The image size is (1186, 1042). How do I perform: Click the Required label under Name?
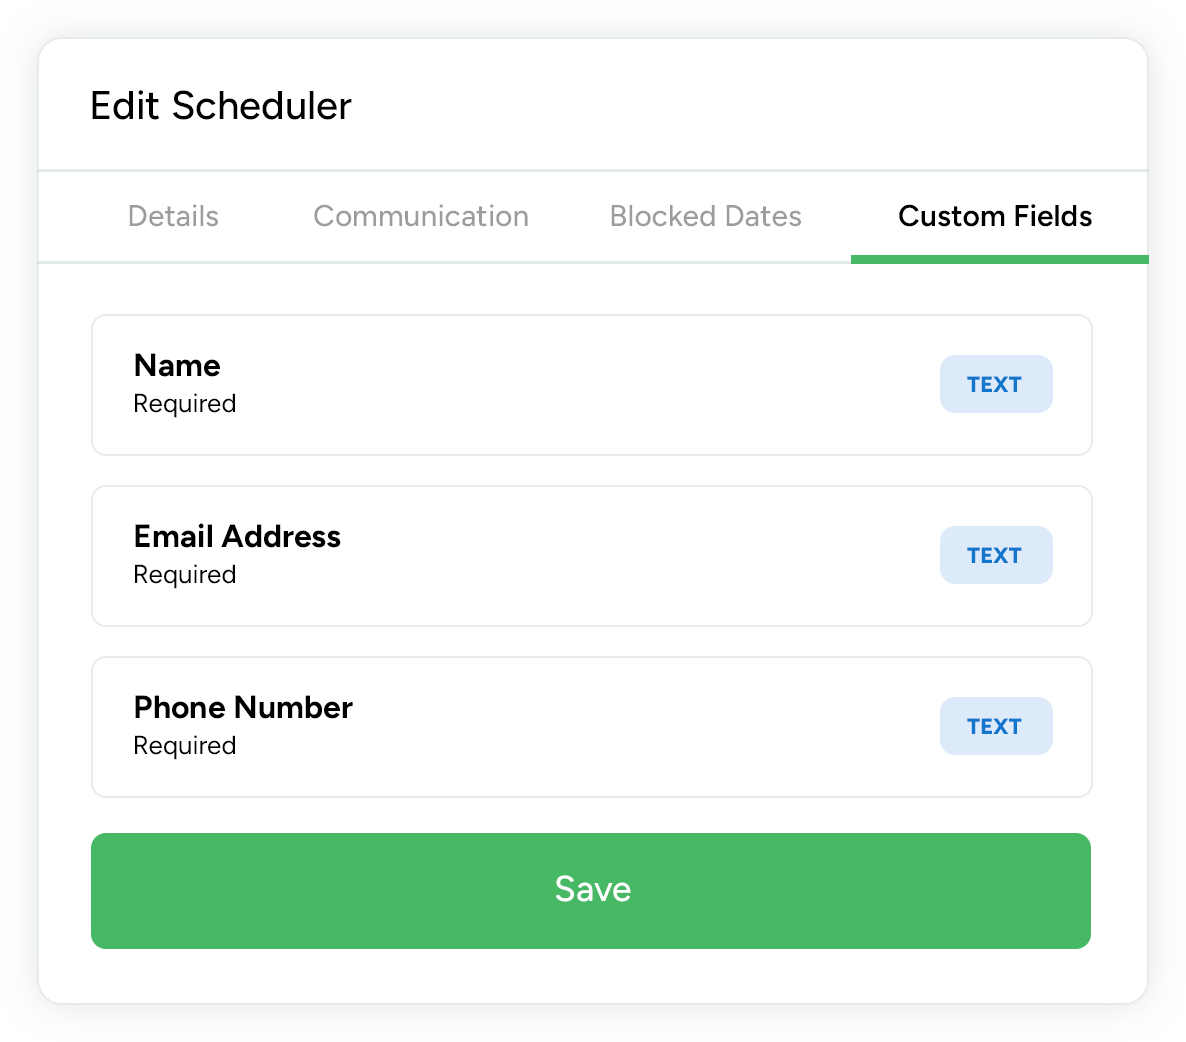(x=185, y=404)
